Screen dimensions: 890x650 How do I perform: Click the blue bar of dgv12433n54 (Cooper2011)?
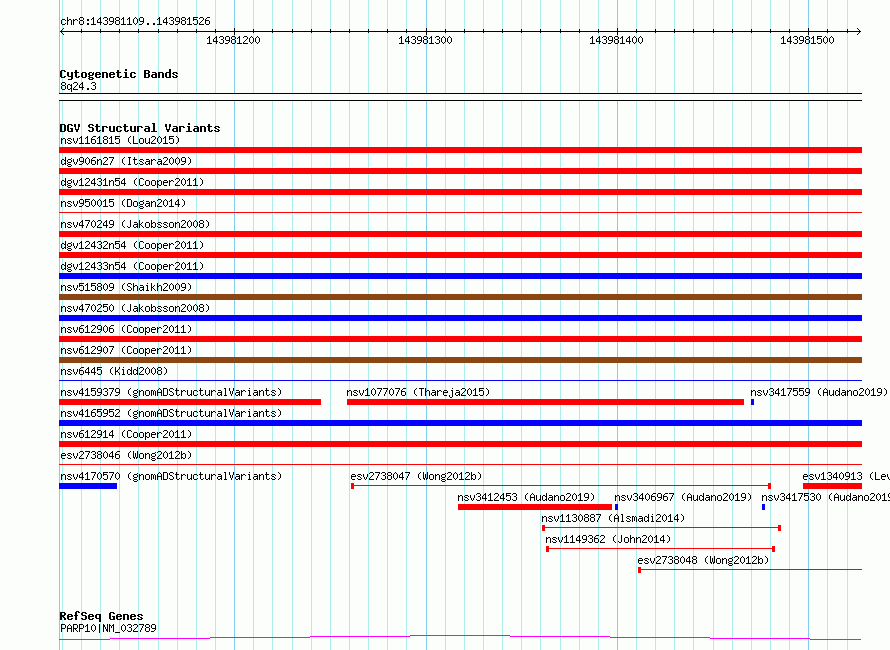tap(460, 276)
